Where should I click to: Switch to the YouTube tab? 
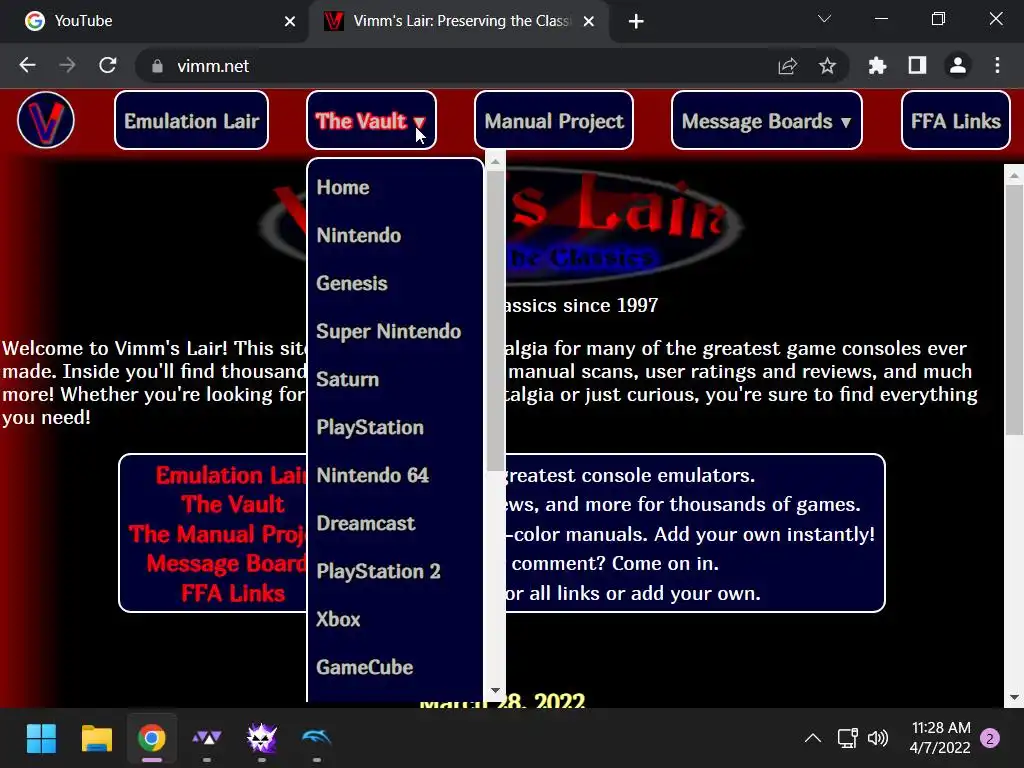tap(154, 22)
